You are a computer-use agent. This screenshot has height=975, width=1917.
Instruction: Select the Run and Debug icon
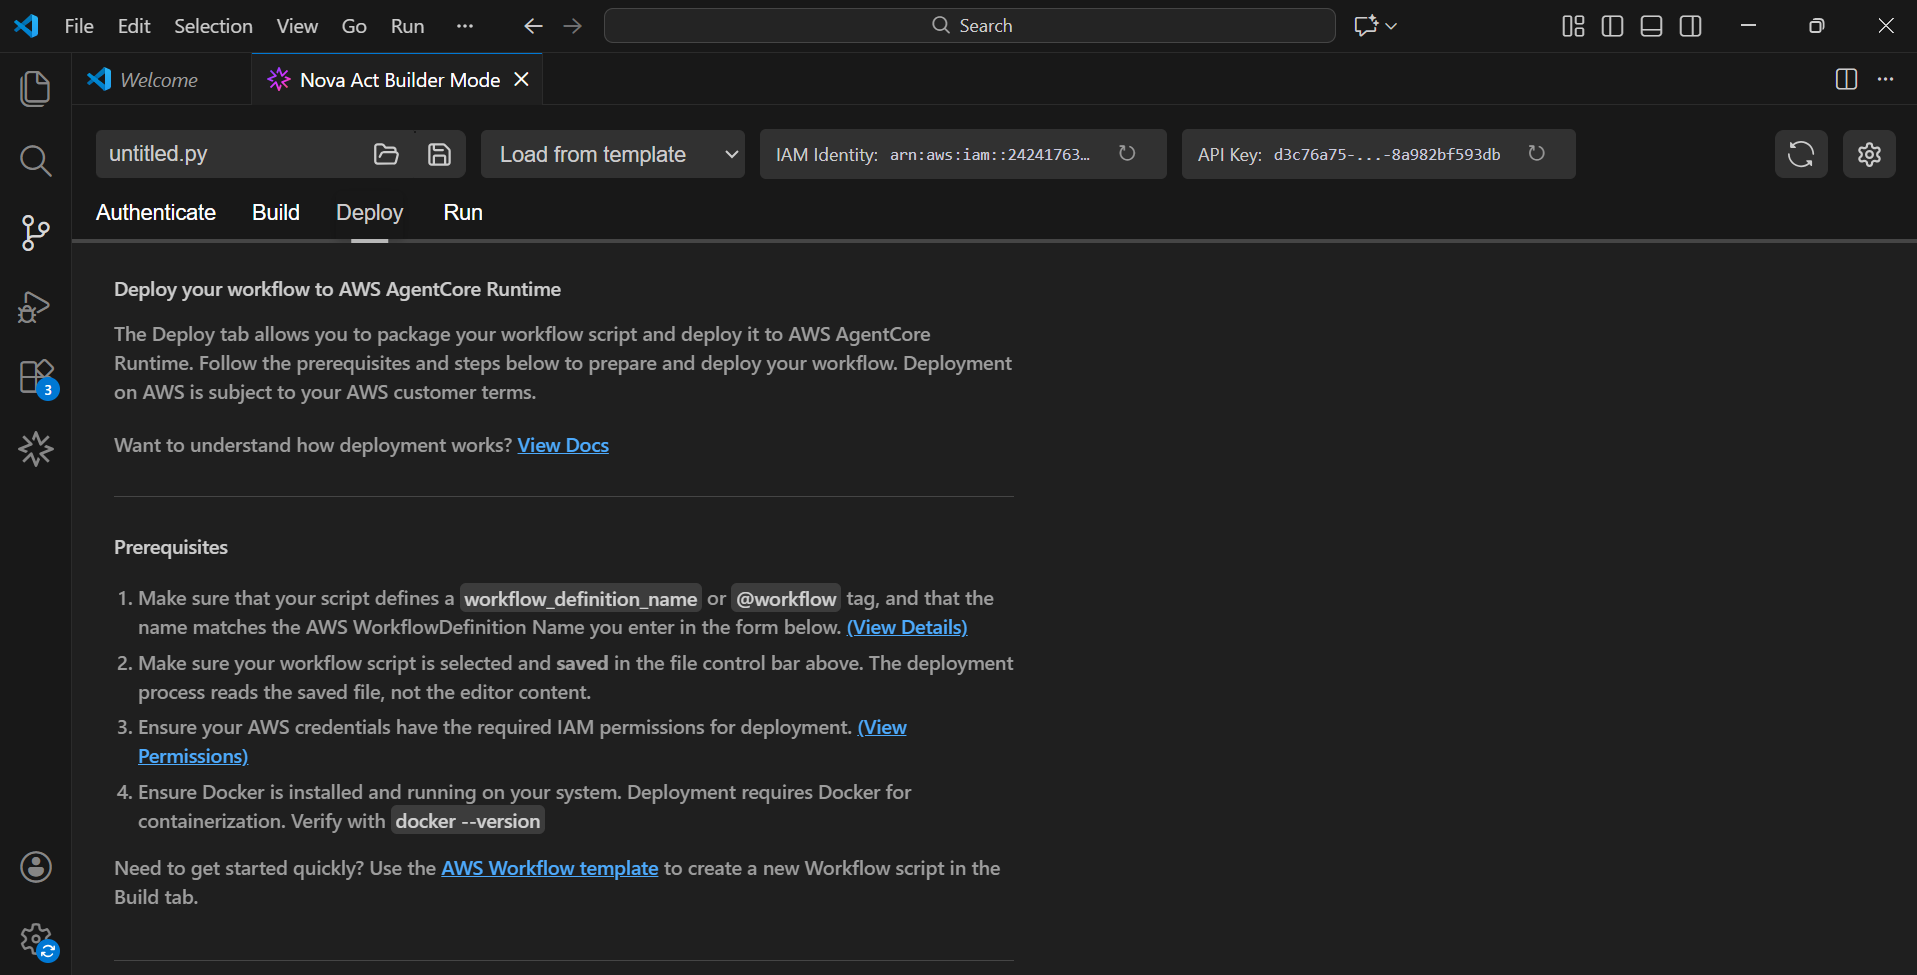pos(33,306)
